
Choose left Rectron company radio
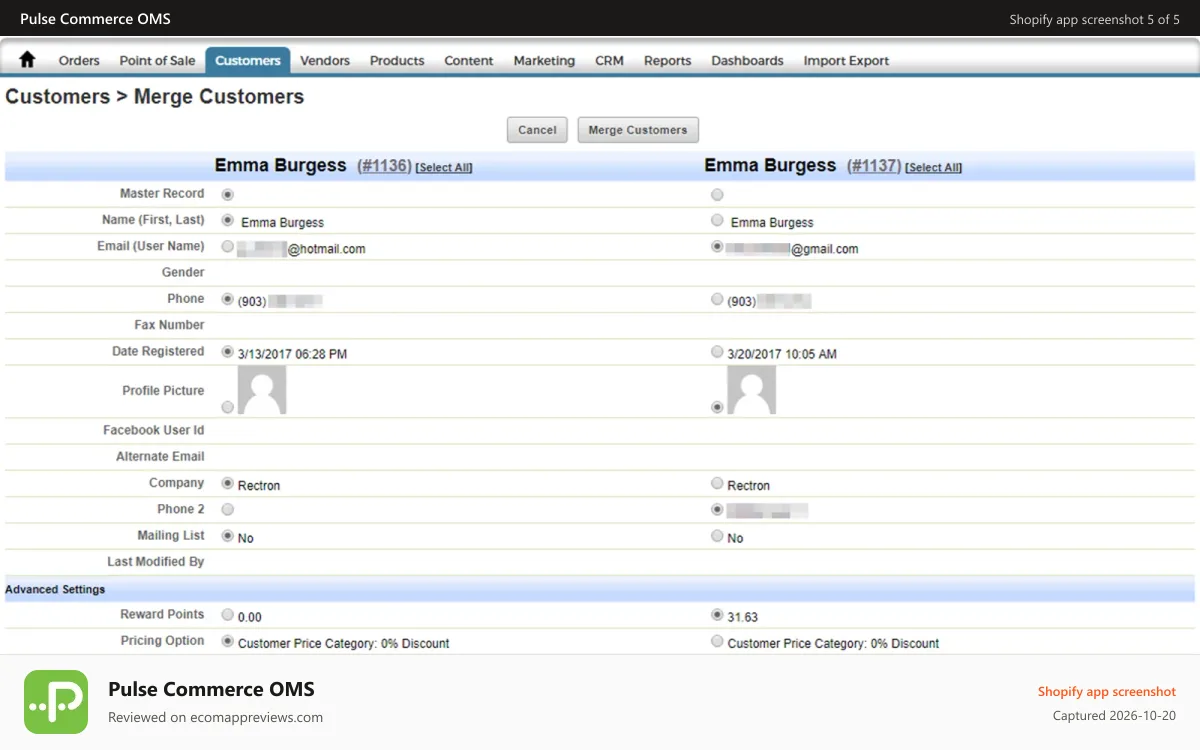pos(228,483)
